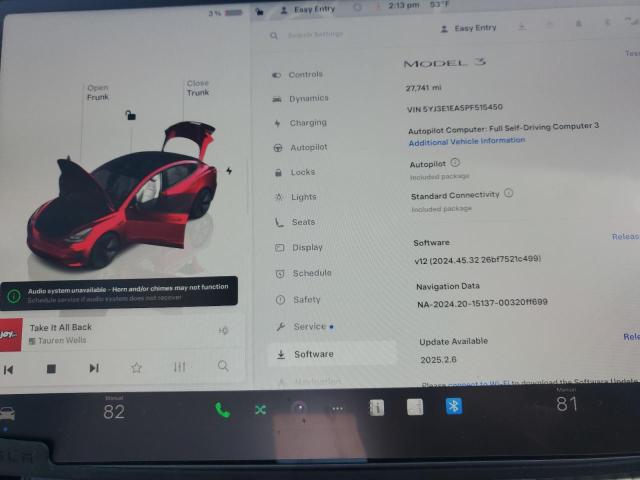
Task: Tap the Model 3 name heading
Action: [444, 63]
